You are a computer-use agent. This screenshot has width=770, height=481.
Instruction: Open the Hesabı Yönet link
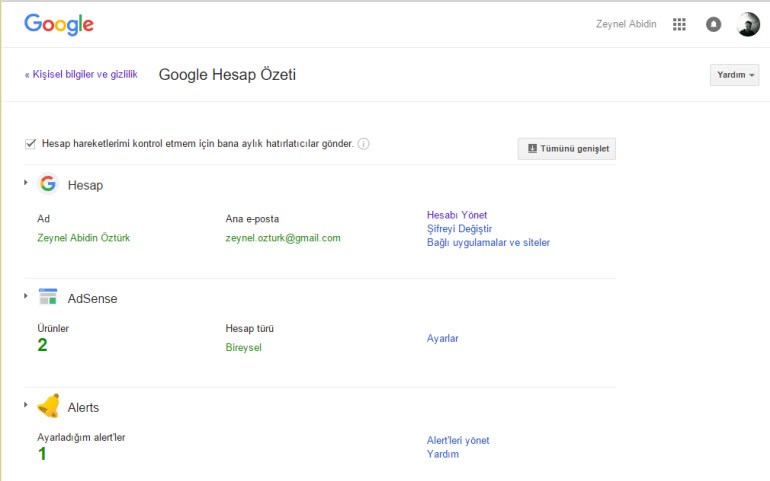tap(457, 215)
